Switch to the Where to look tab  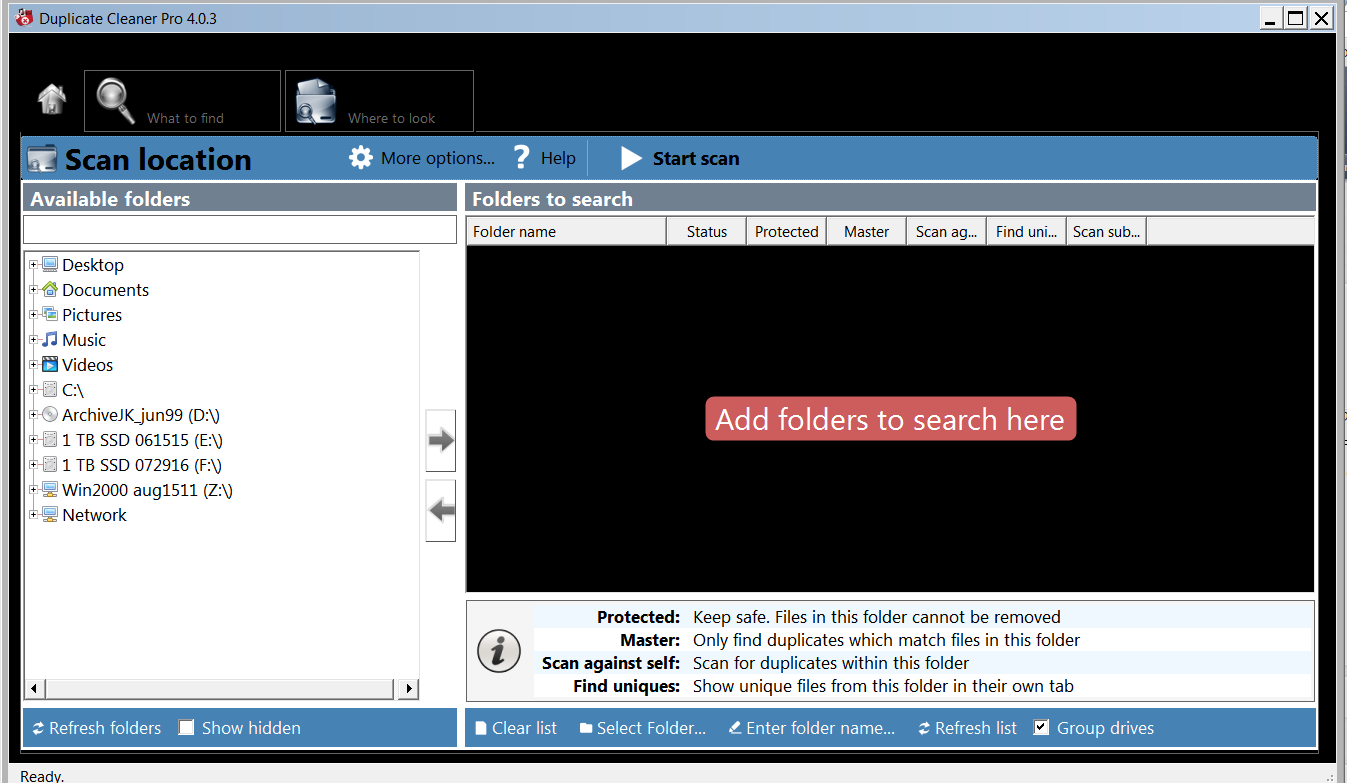click(x=379, y=101)
